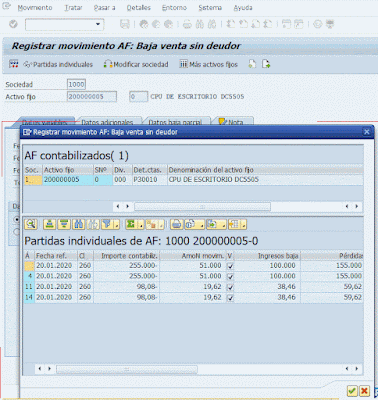The width and height of the screenshot is (378, 400).
Task: Open the Sistema menu
Action: click(x=210, y=8)
